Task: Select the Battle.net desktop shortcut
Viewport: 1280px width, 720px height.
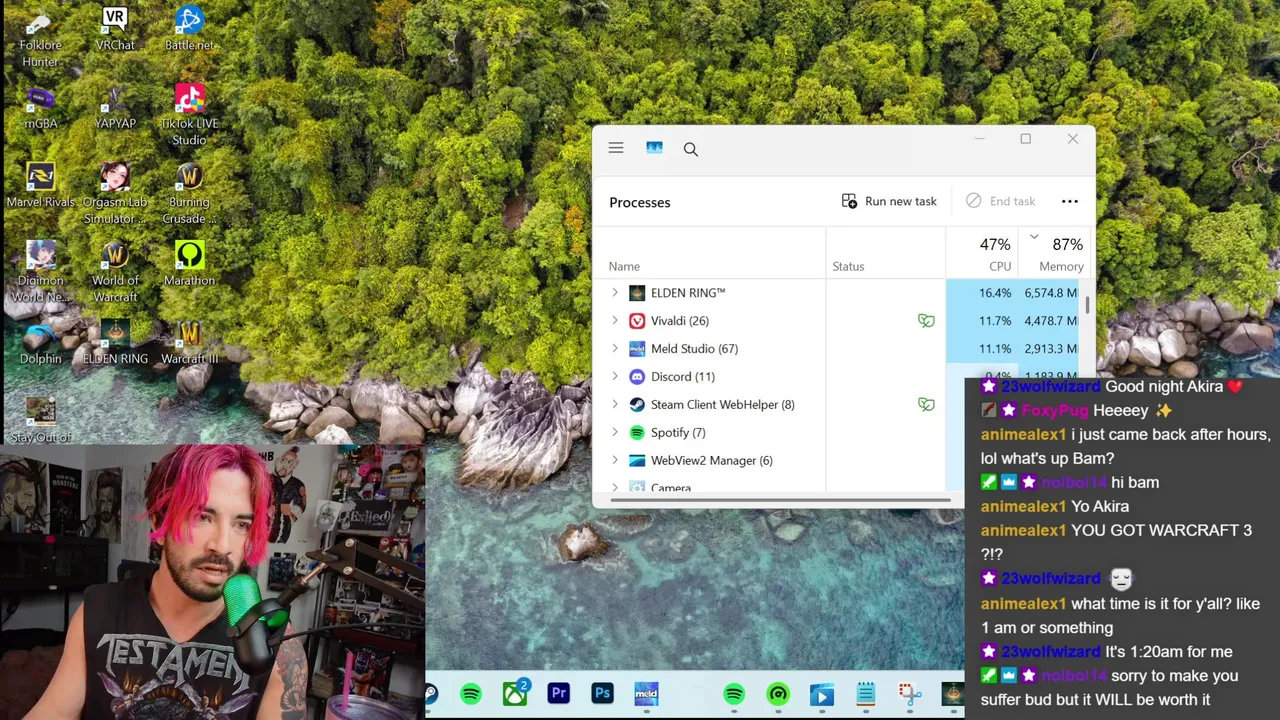Action: (x=189, y=30)
